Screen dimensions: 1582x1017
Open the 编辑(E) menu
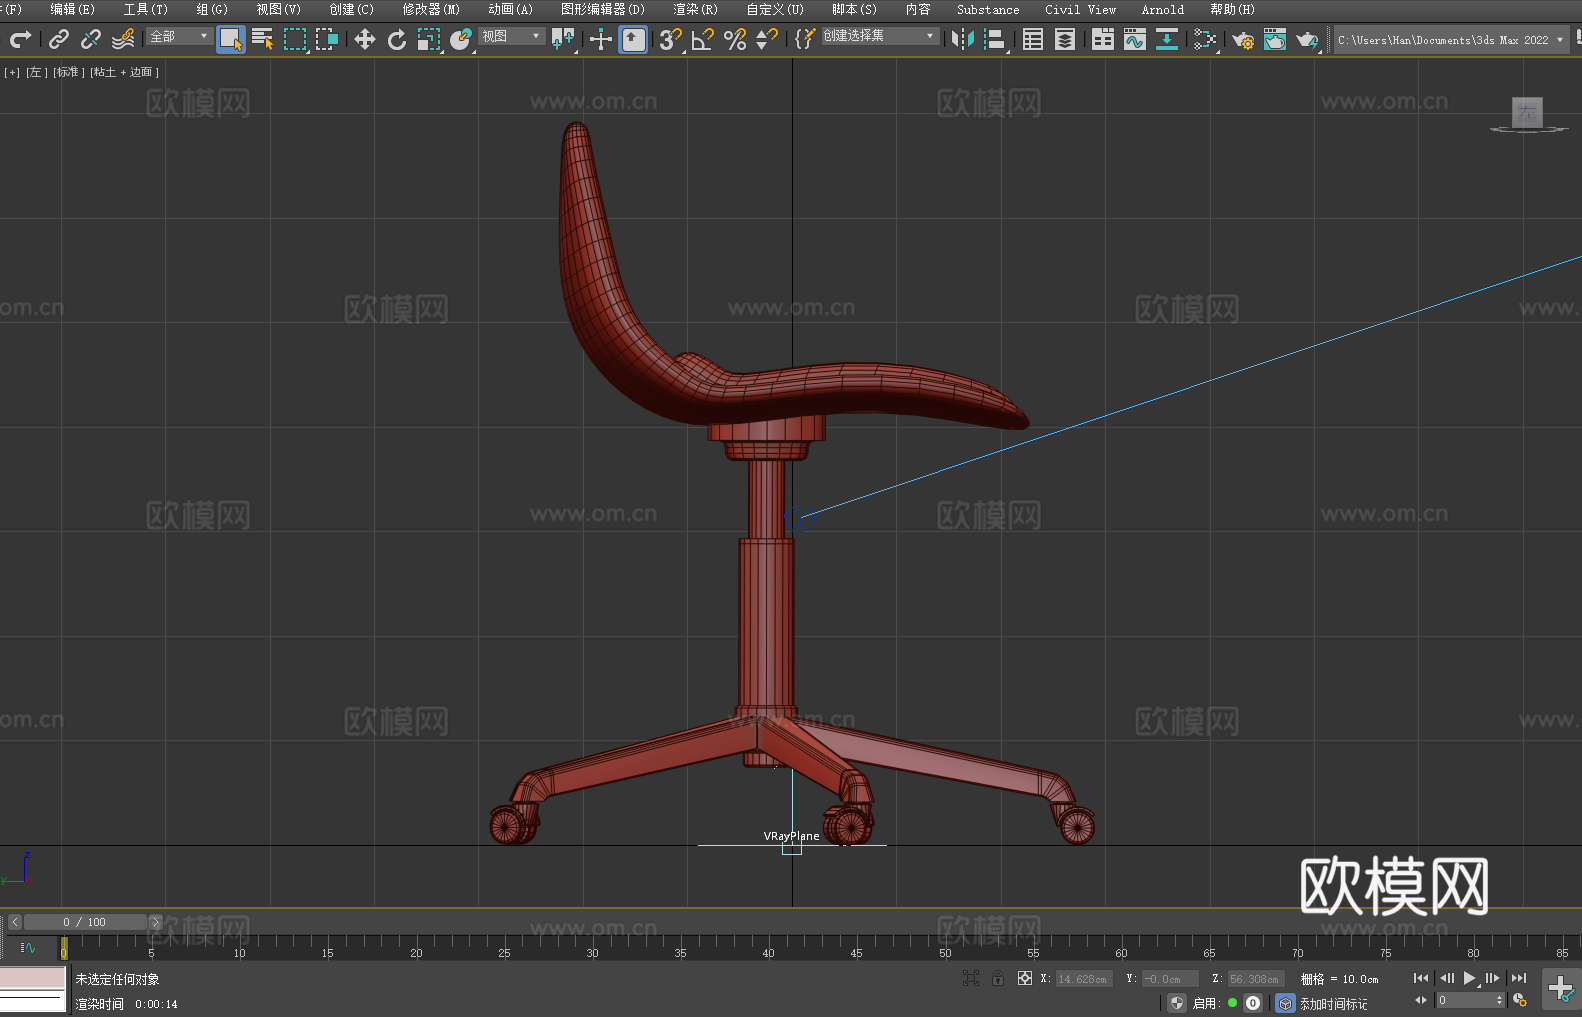[73, 9]
